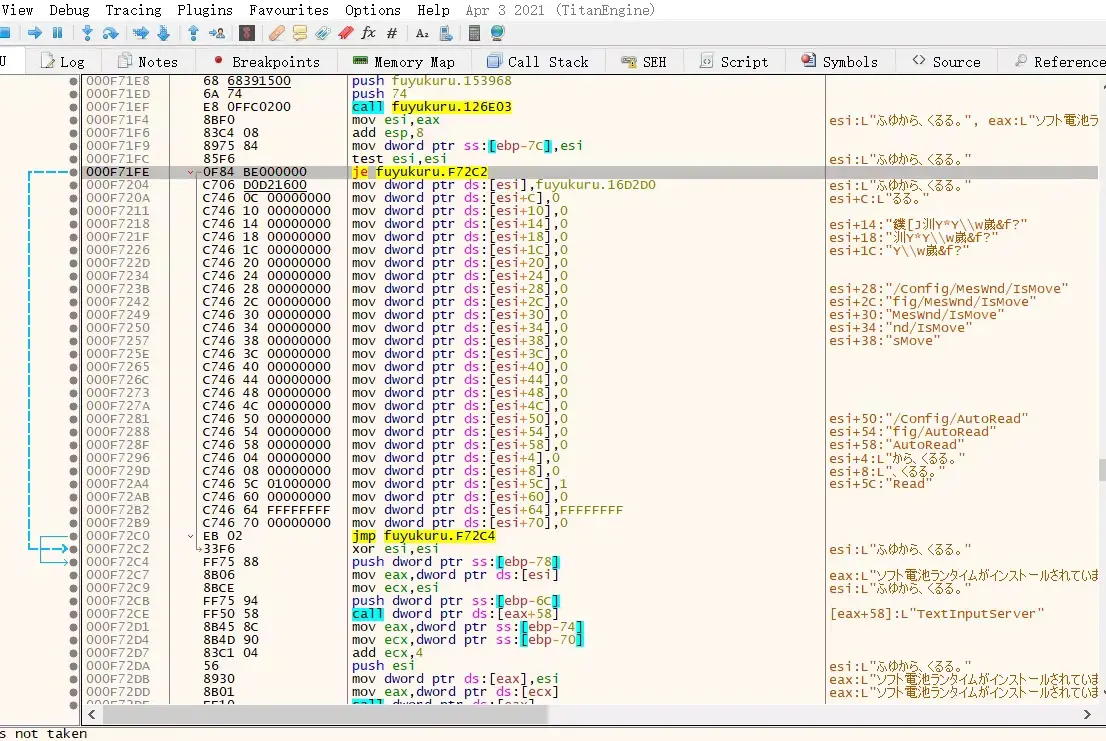Toggle breakpoint dot at address 000F71FE
This screenshot has width=1106, height=741.
click(x=73, y=172)
